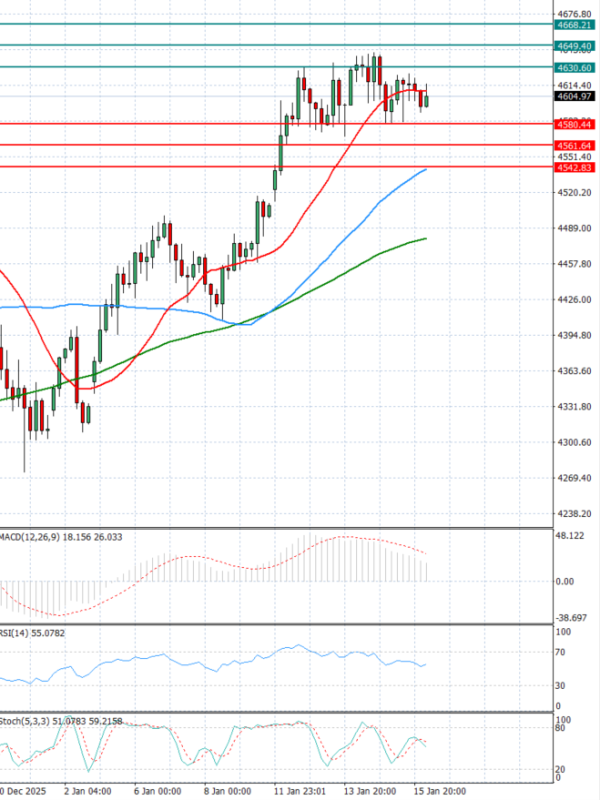Click the MACD 48.122 scale value
Image resolution: width=600 pixels, height=800 pixels.
coord(571,537)
